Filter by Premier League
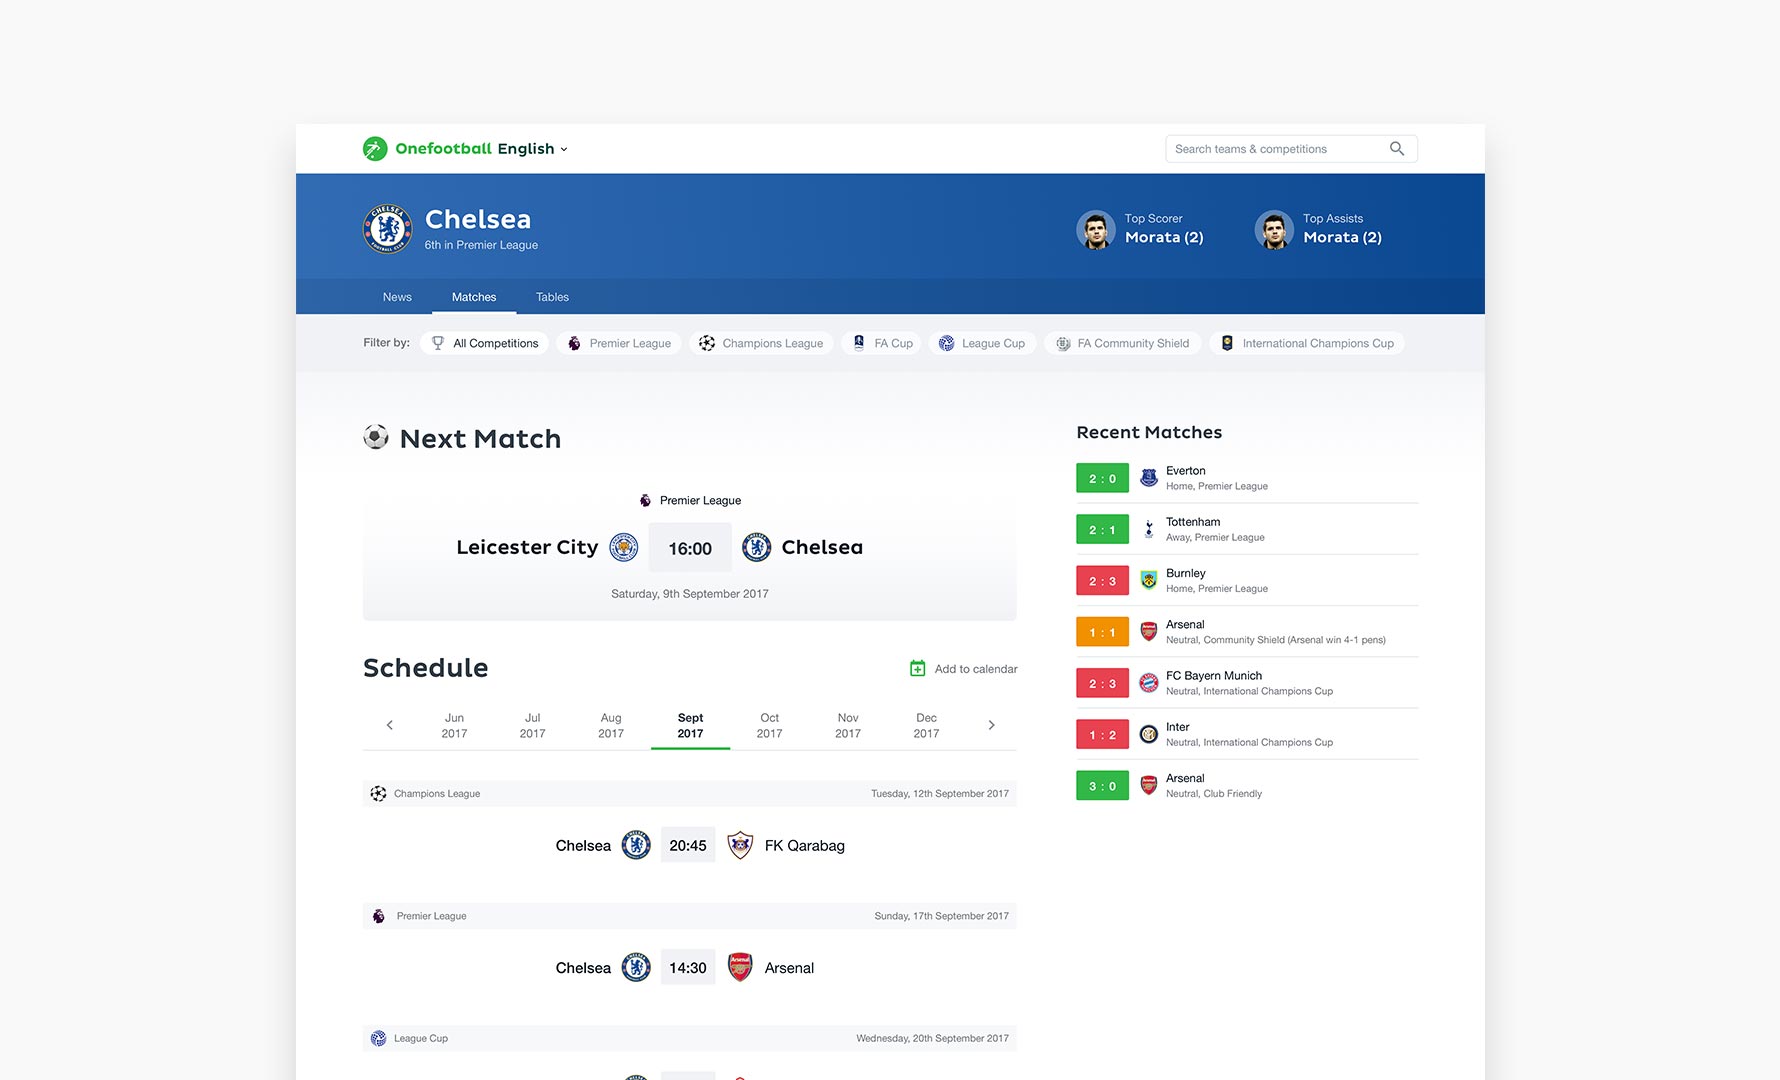The image size is (1780, 1080). (x=619, y=343)
